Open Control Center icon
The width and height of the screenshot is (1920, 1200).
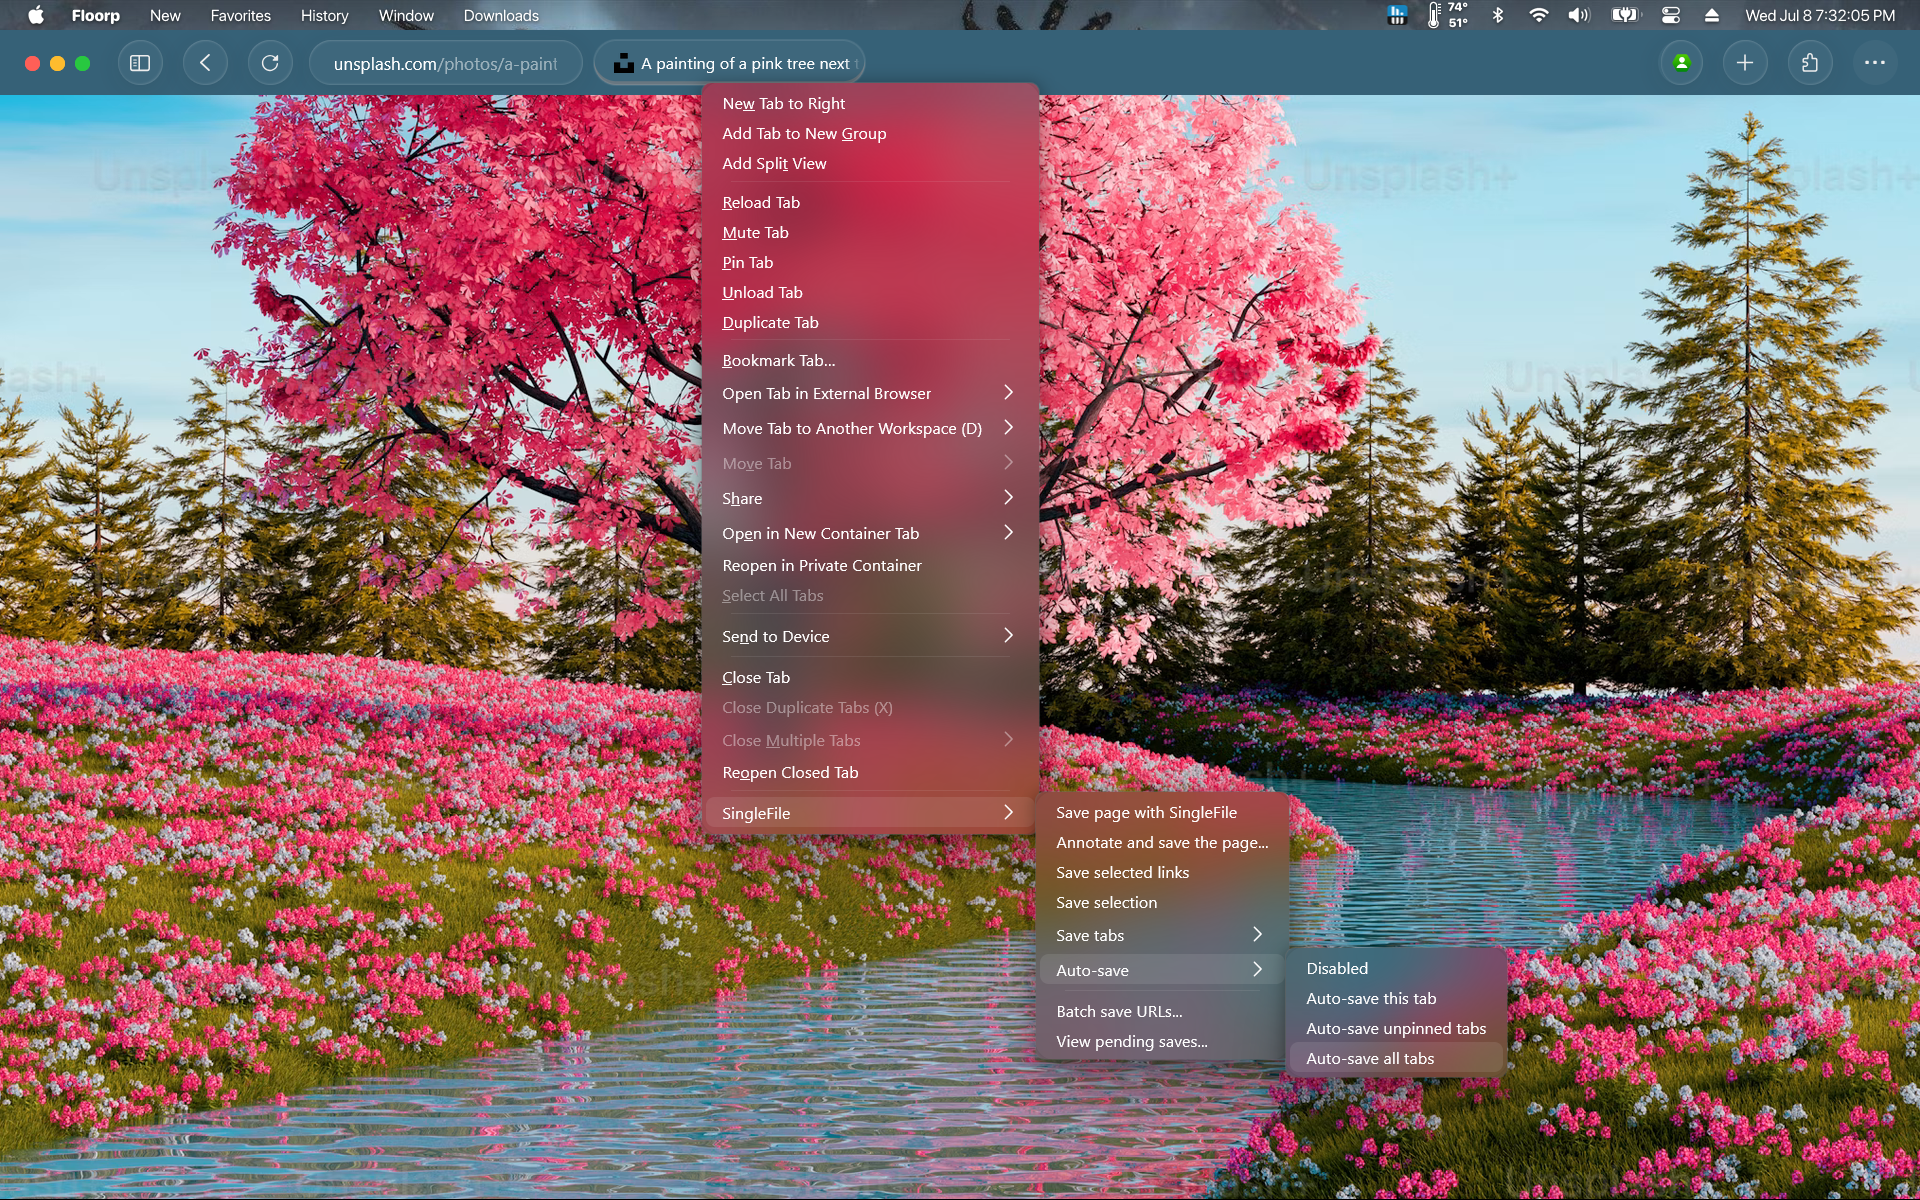1671,15
